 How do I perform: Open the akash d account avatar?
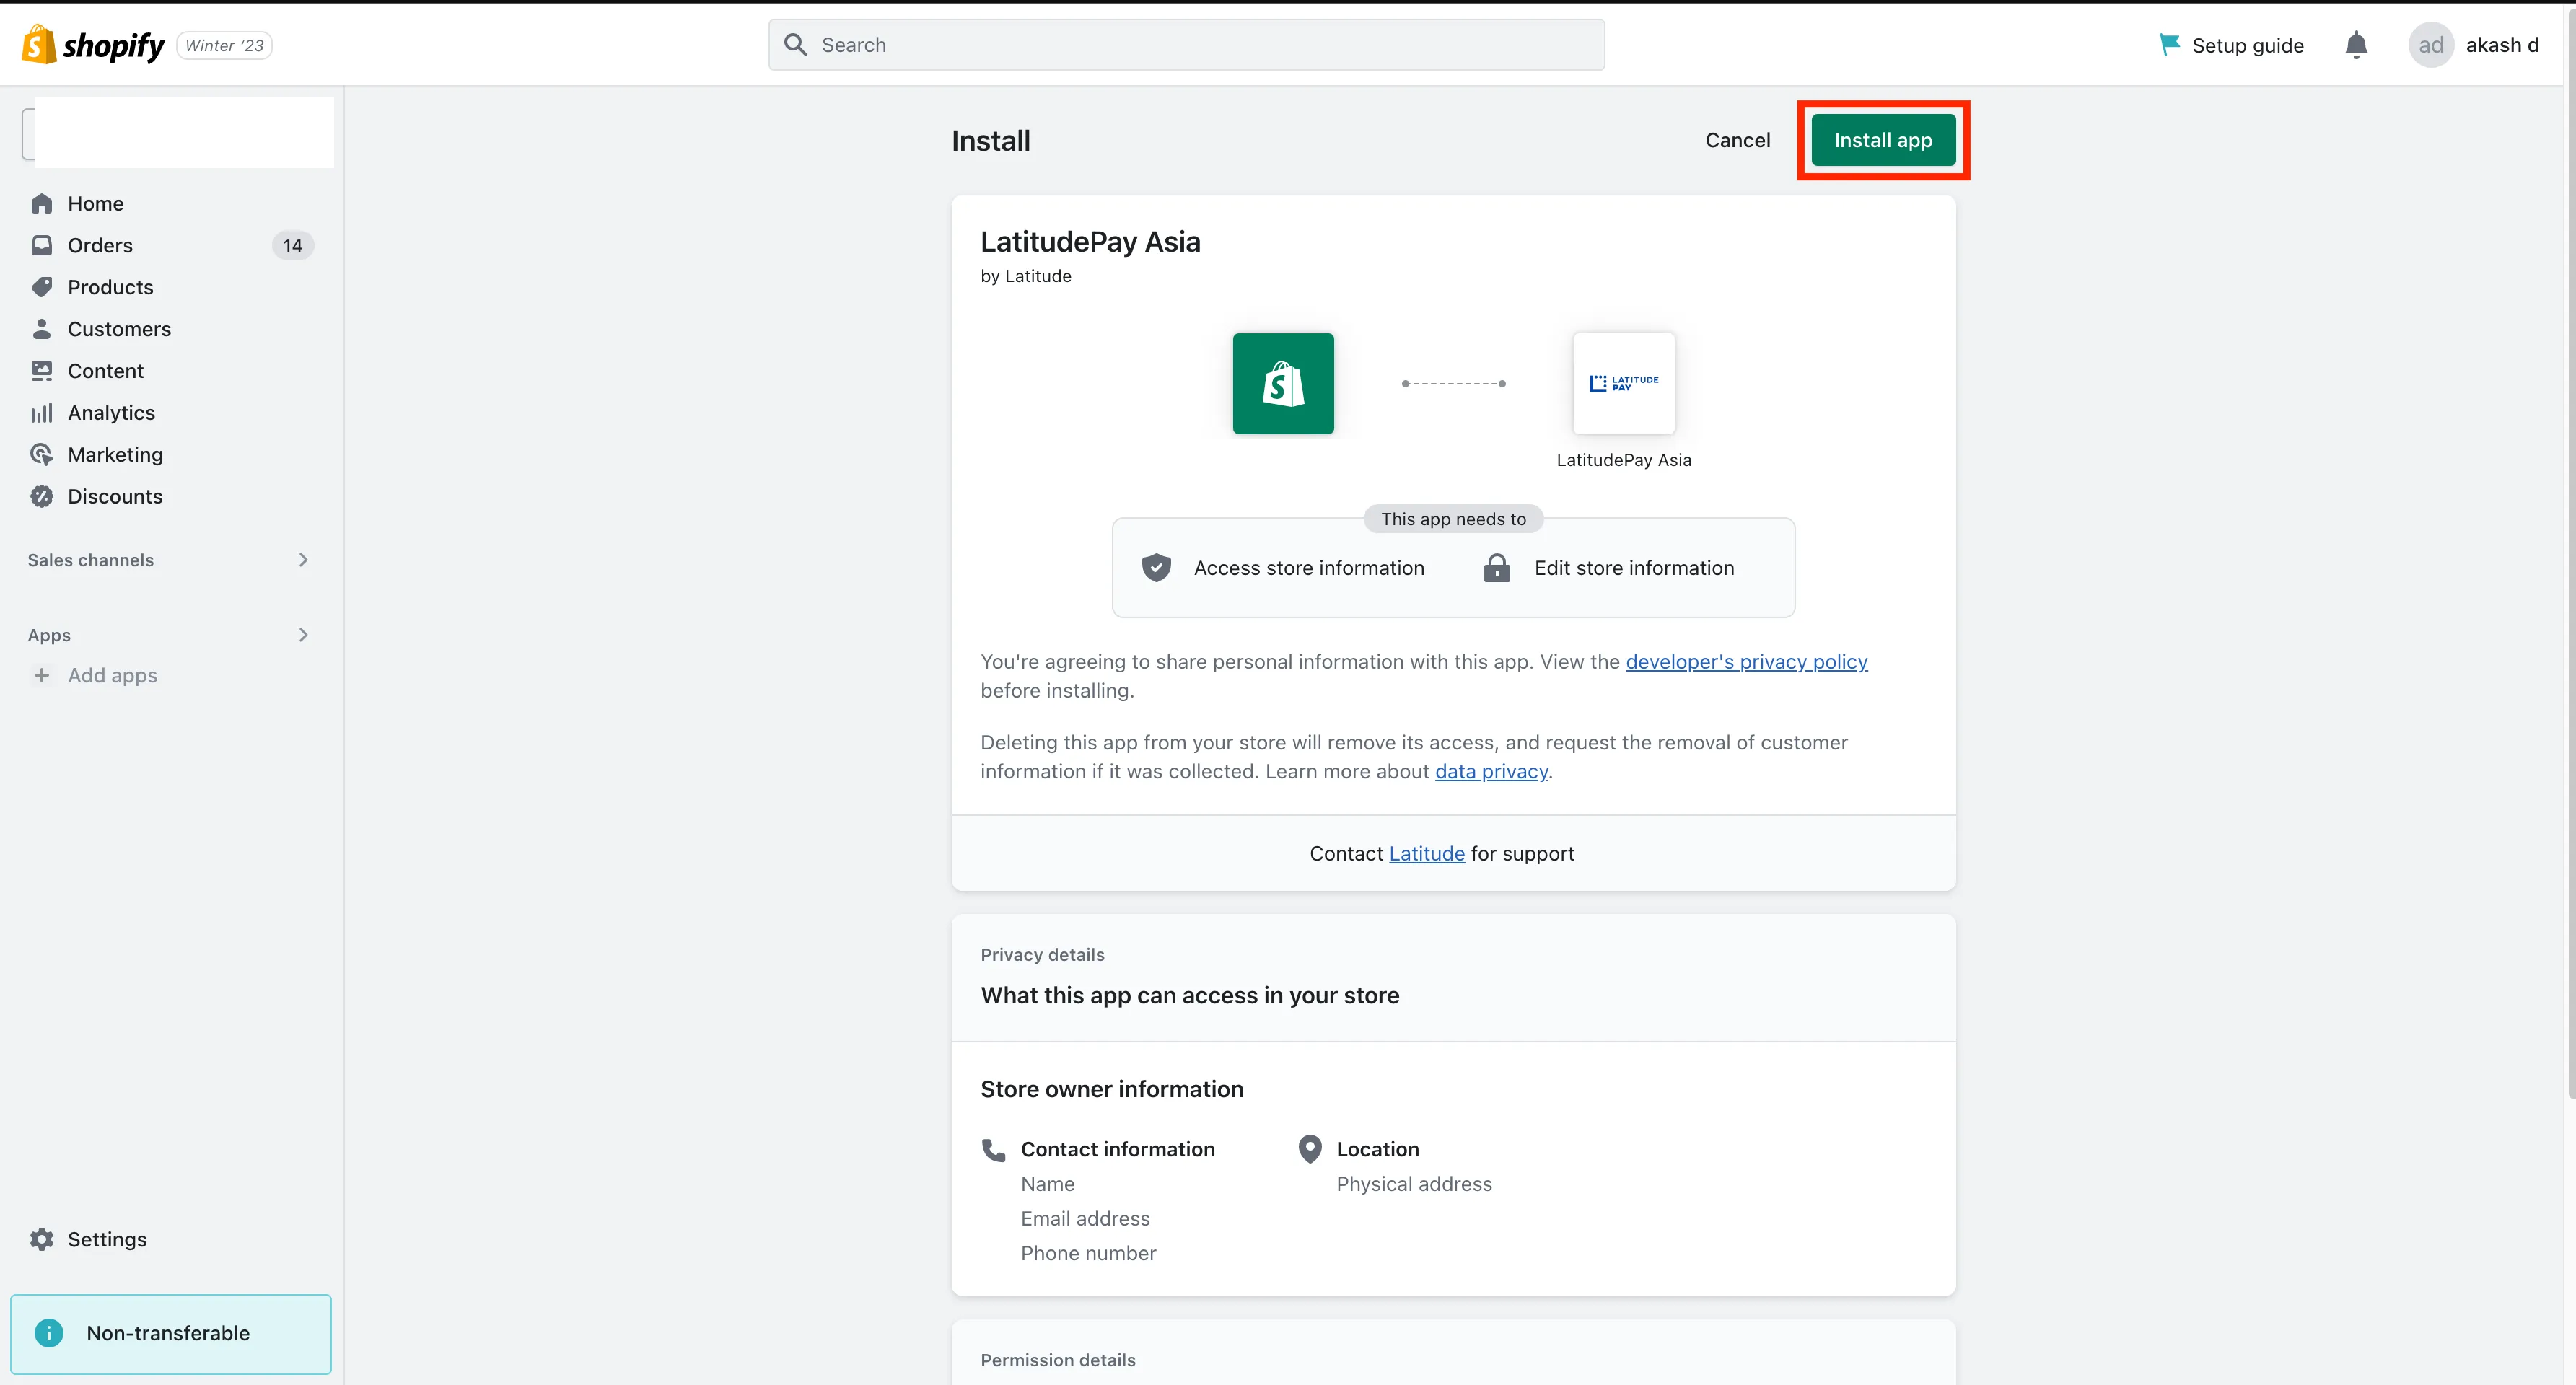point(2430,45)
